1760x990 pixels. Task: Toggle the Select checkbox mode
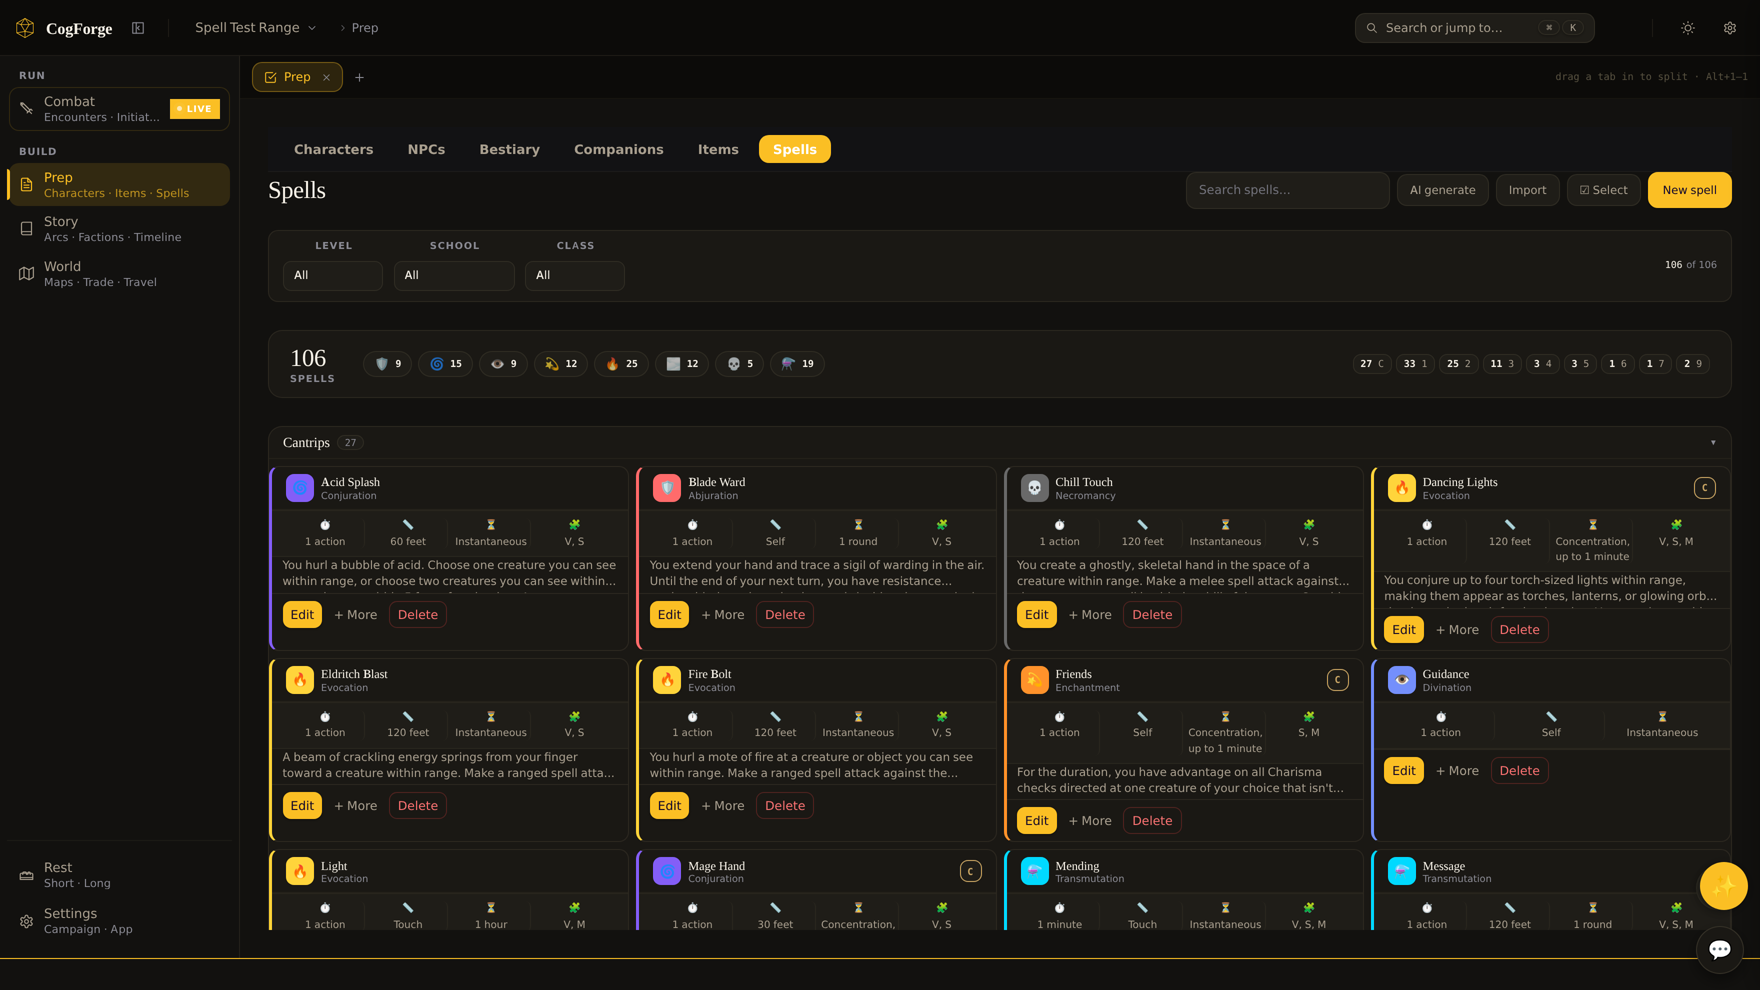pos(1603,190)
